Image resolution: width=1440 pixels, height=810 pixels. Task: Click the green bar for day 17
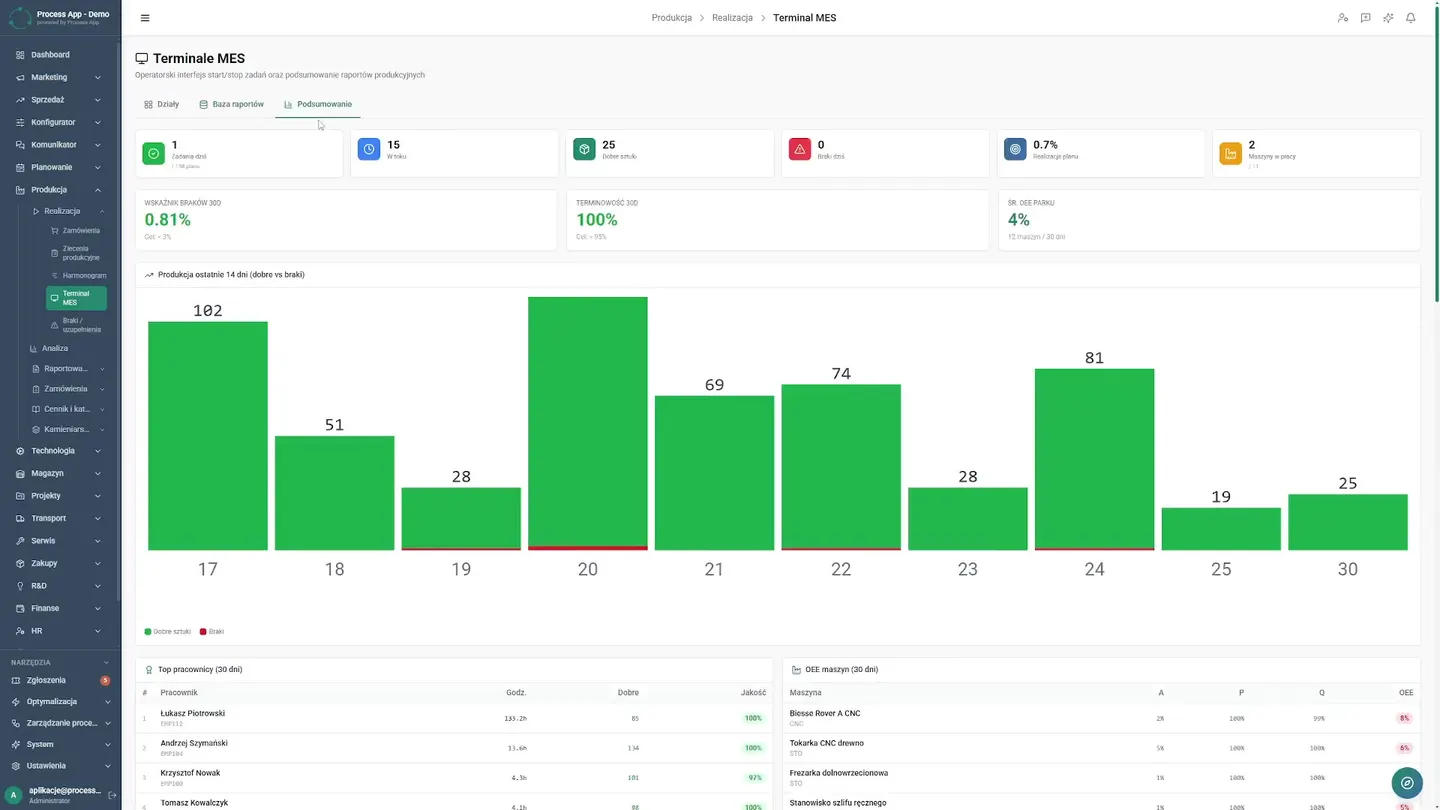[x=208, y=435]
